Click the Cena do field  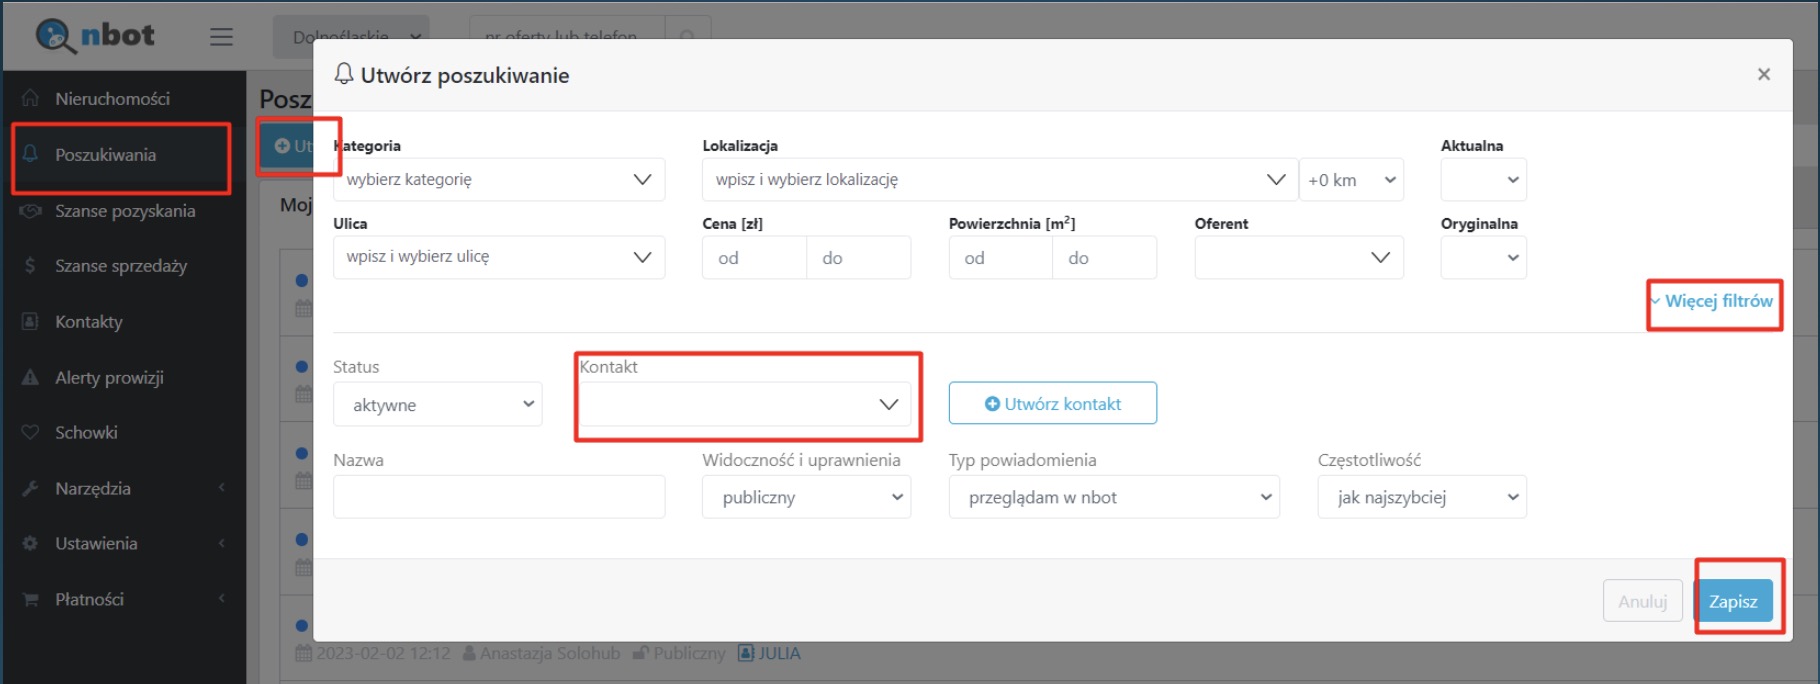tap(859, 258)
